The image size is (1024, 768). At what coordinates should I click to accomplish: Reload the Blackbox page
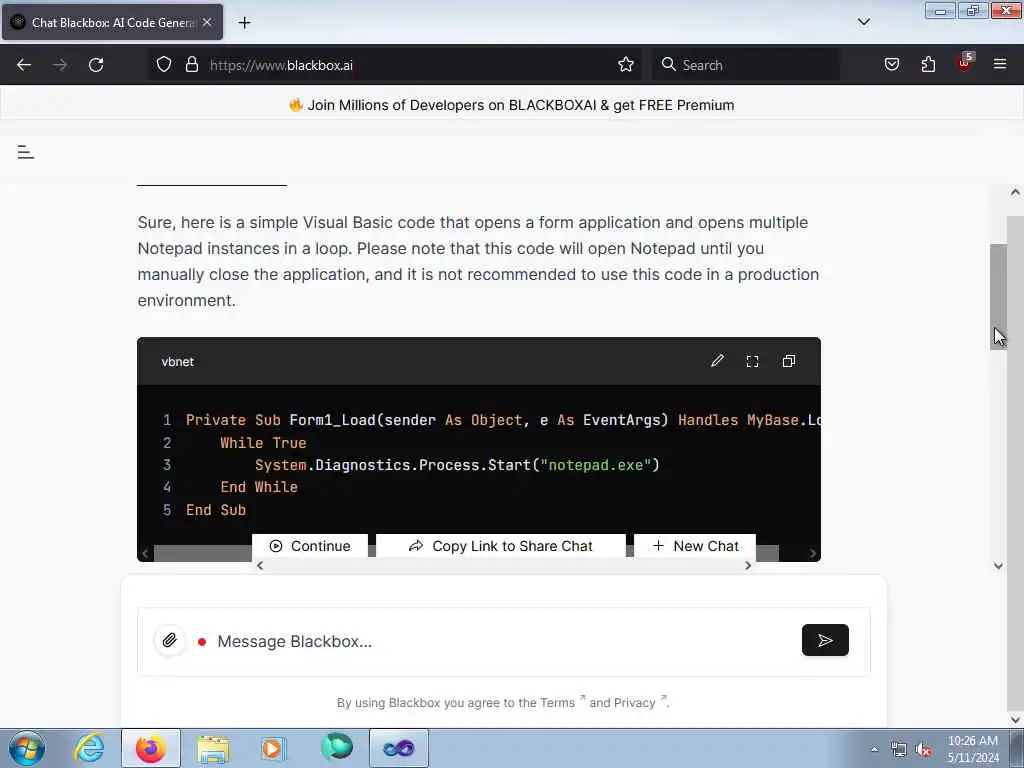tap(96, 65)
